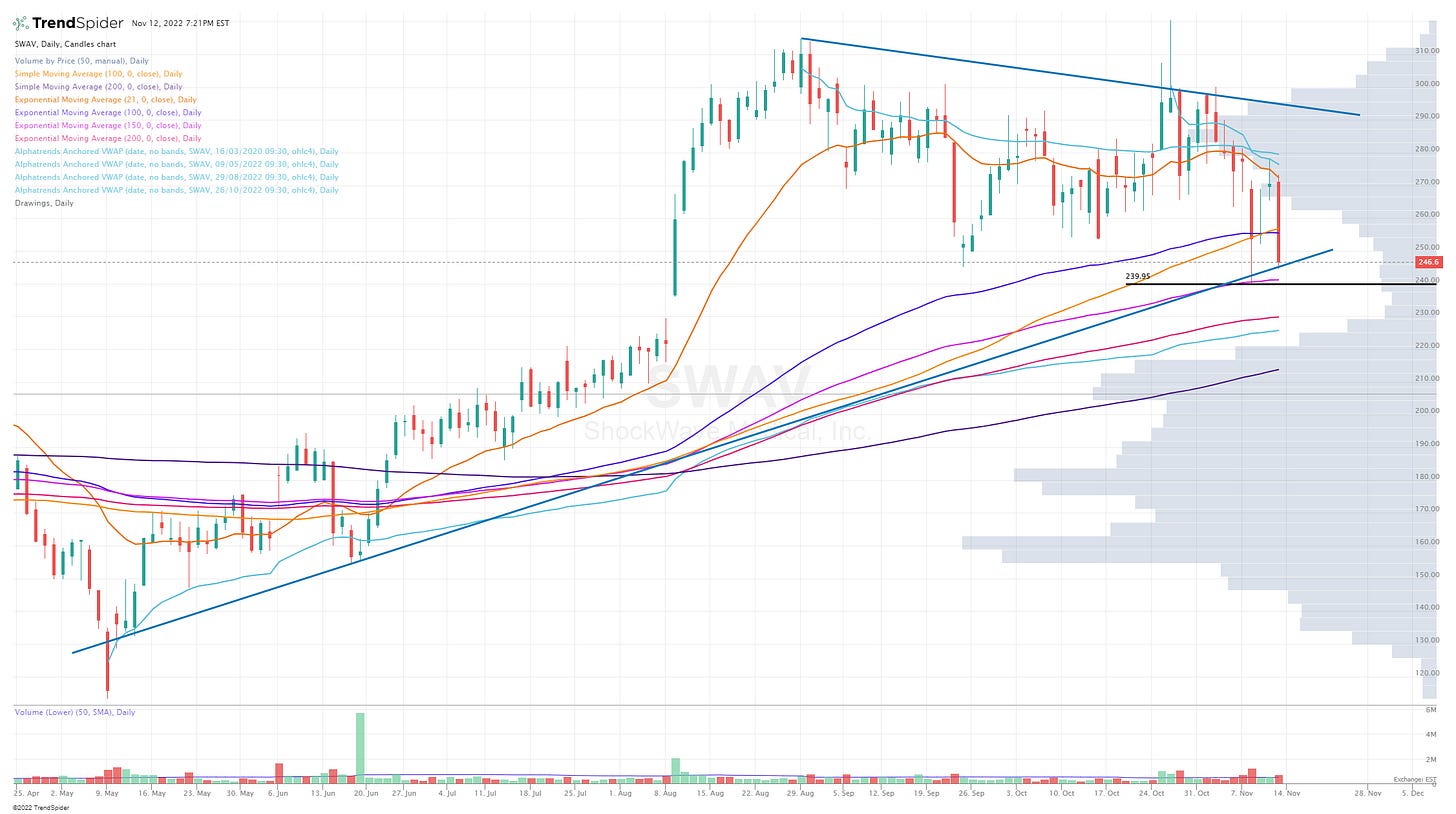1456x814 pixels.
Task: Click the 180.00 price axis label
Action: [1427, 476]
